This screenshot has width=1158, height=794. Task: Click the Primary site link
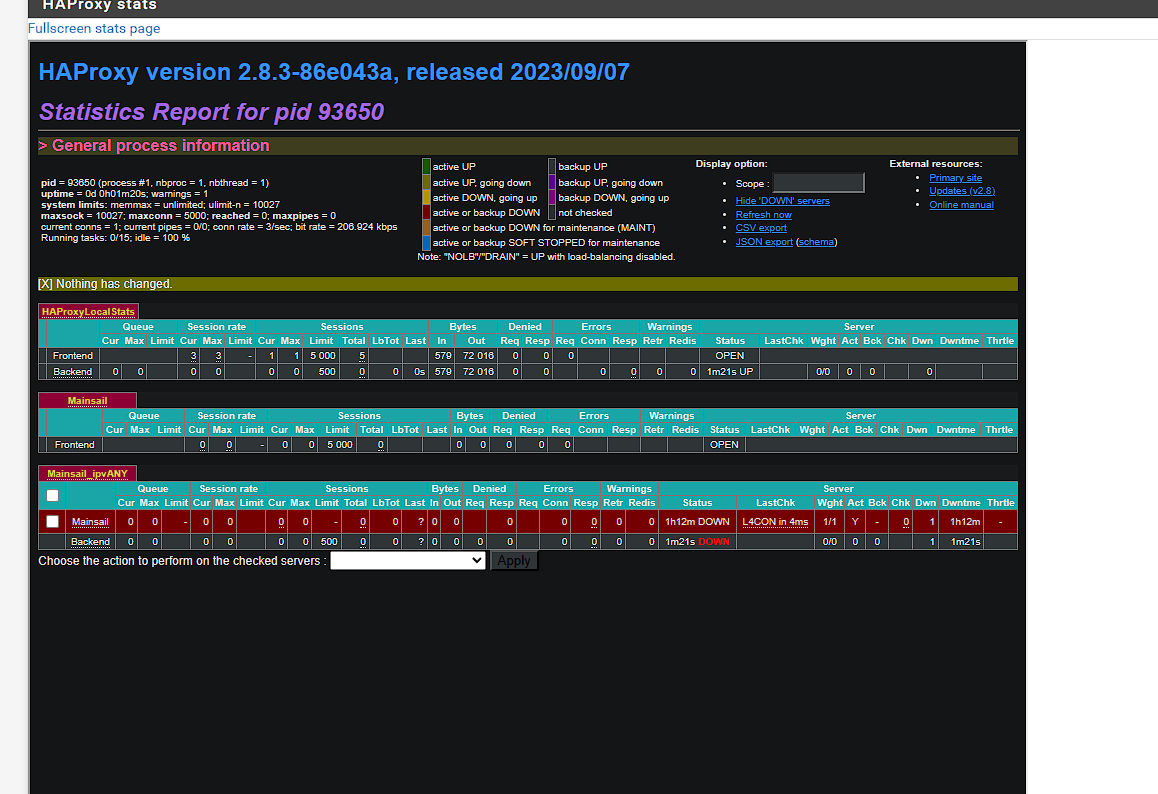(x=955, y=178)
